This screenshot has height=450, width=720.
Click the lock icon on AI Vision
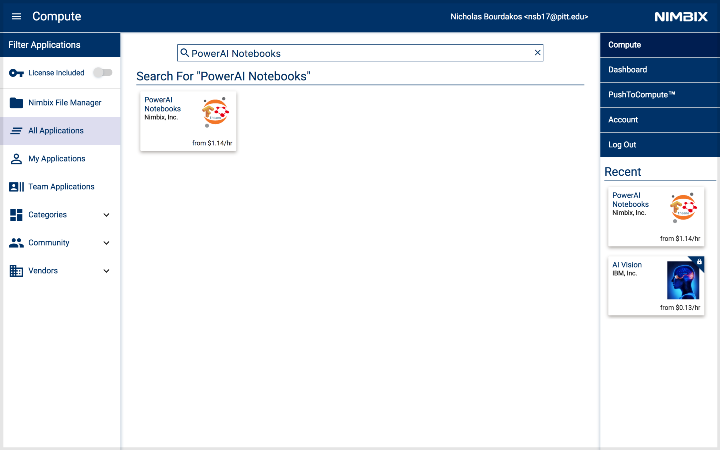pos(699,262)
